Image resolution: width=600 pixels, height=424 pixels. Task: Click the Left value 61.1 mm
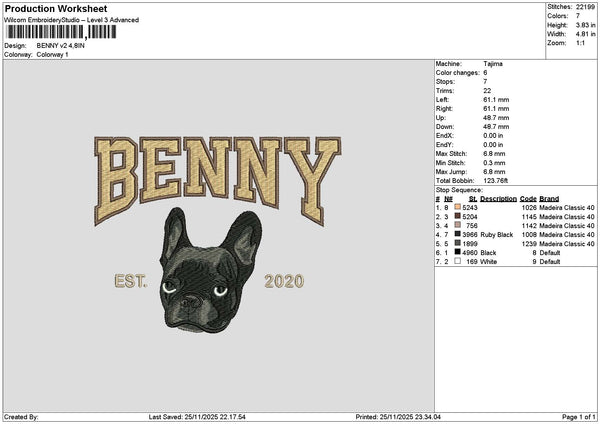coord(496,99)
